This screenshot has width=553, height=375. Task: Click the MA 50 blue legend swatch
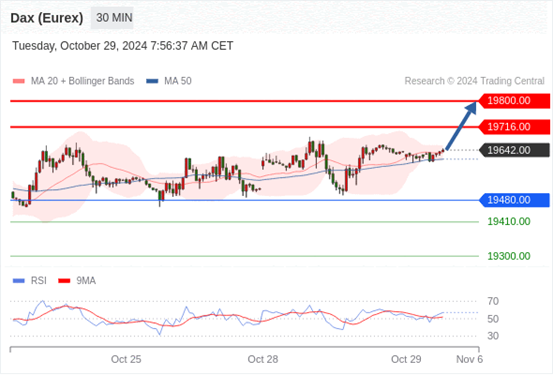(x=152, y=81)
